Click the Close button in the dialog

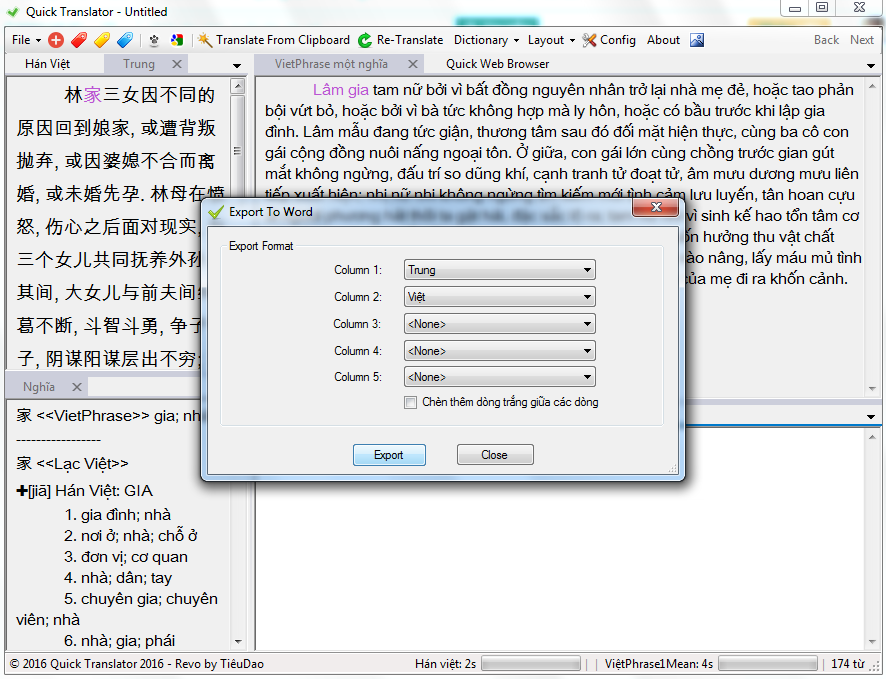(494, 455)
